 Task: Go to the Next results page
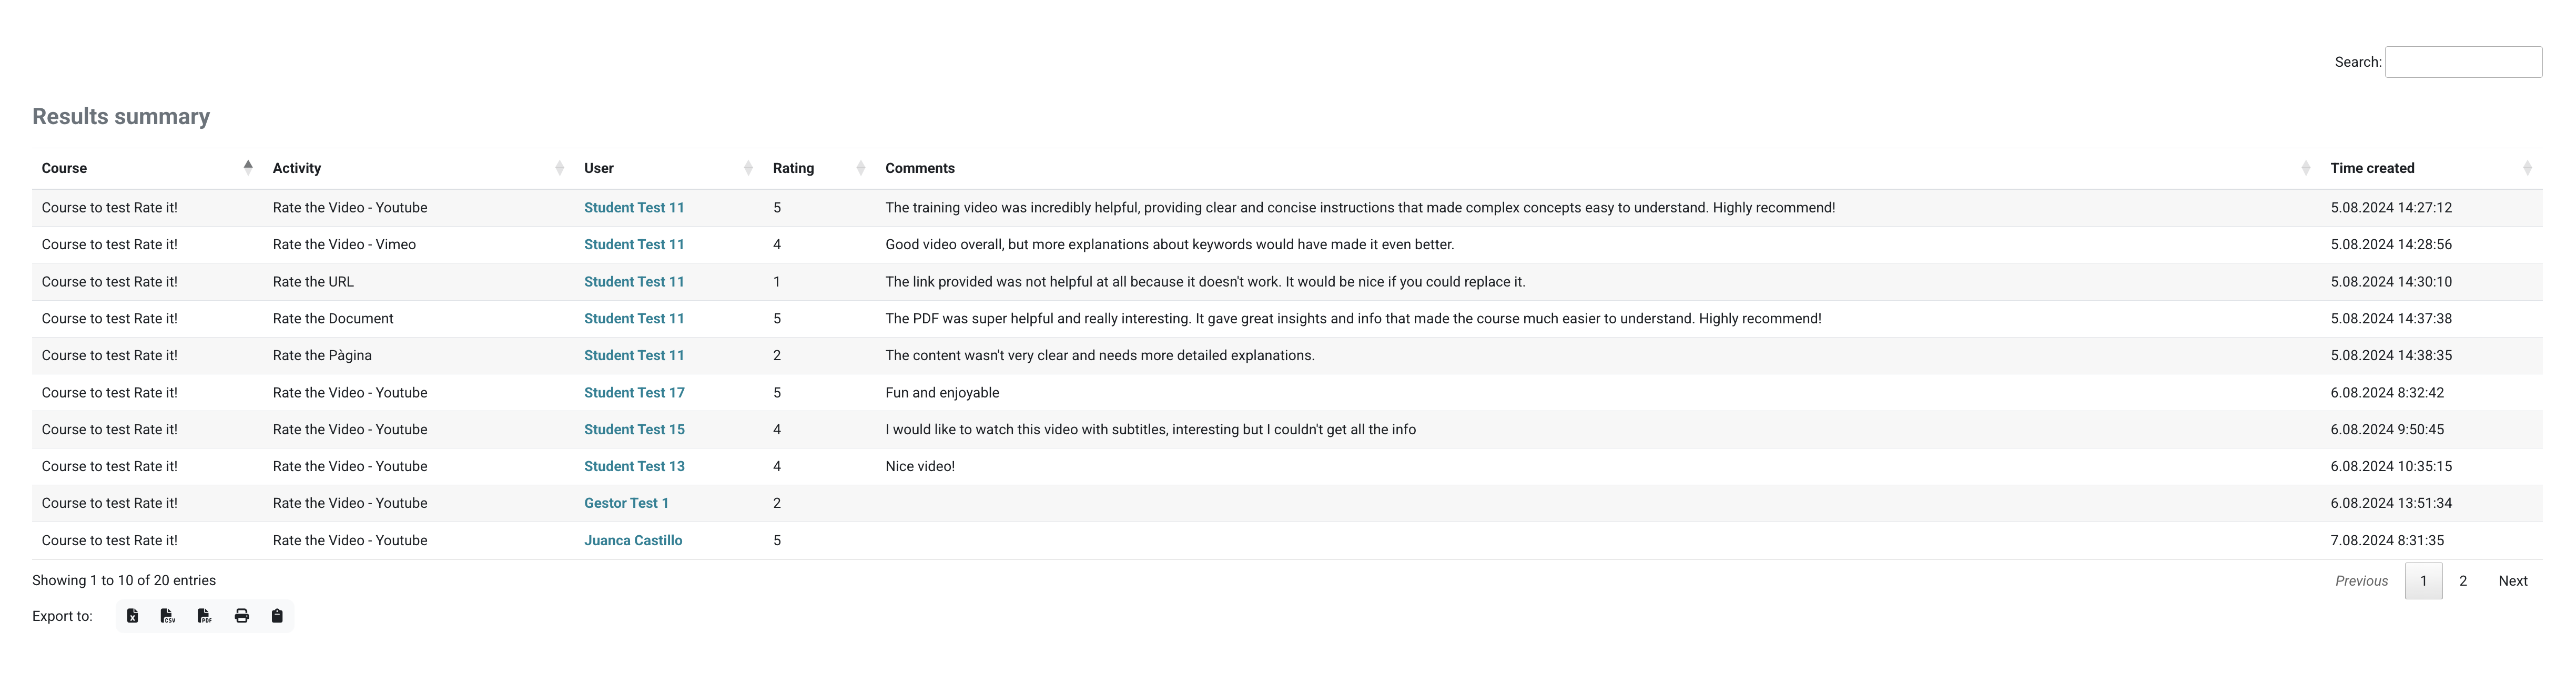[x=2512, y=581]
